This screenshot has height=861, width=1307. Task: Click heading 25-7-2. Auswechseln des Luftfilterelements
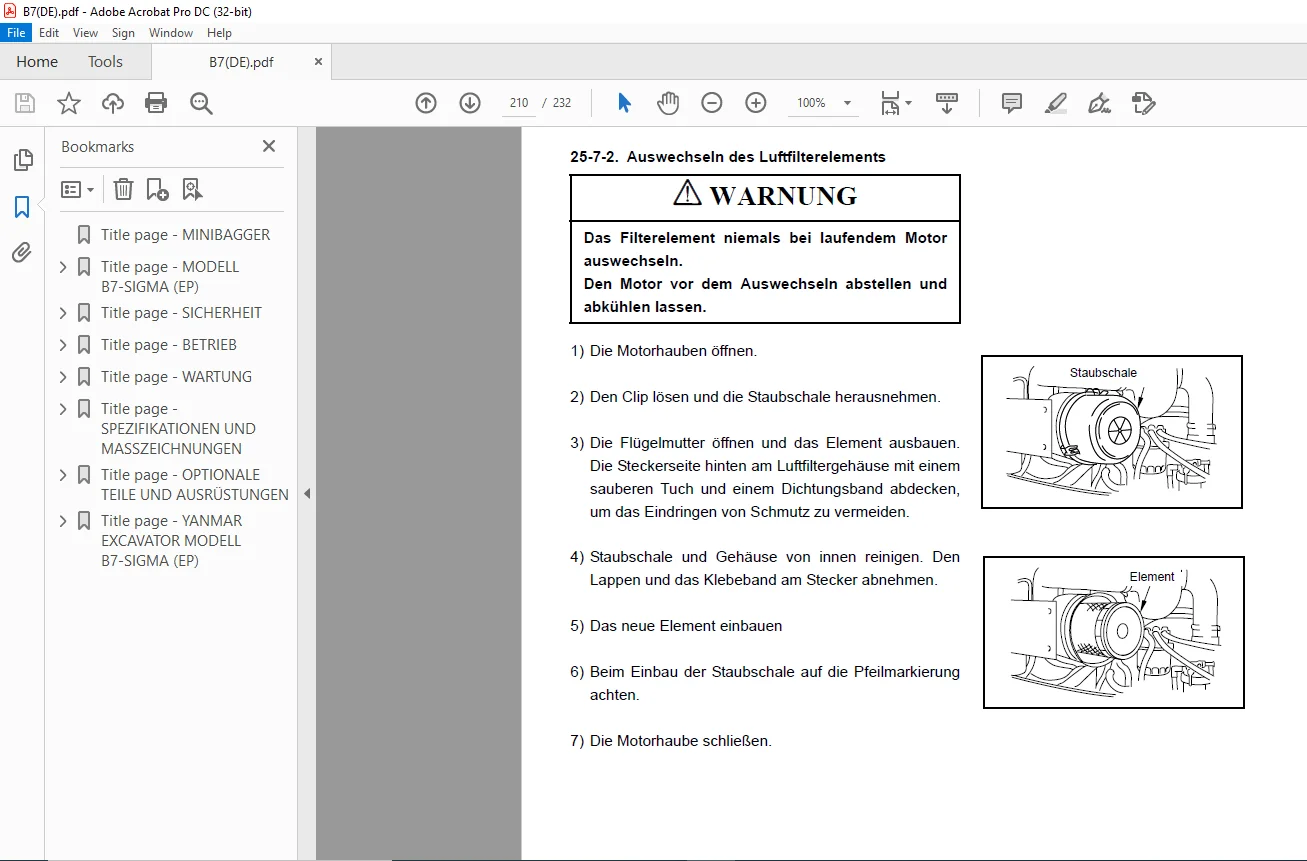coord(728,157)
